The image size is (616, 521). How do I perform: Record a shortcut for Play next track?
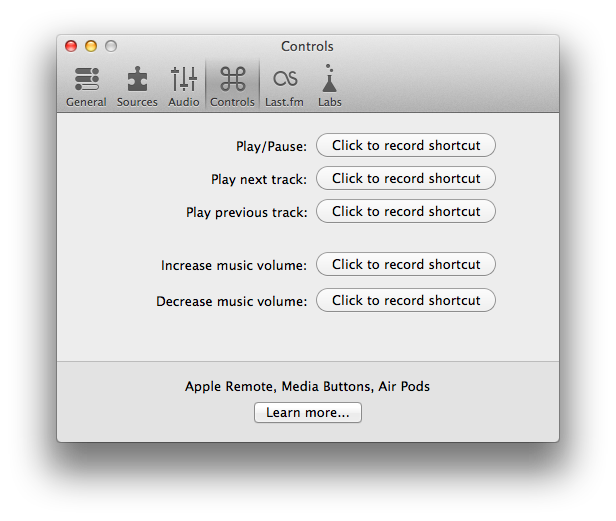406,178
